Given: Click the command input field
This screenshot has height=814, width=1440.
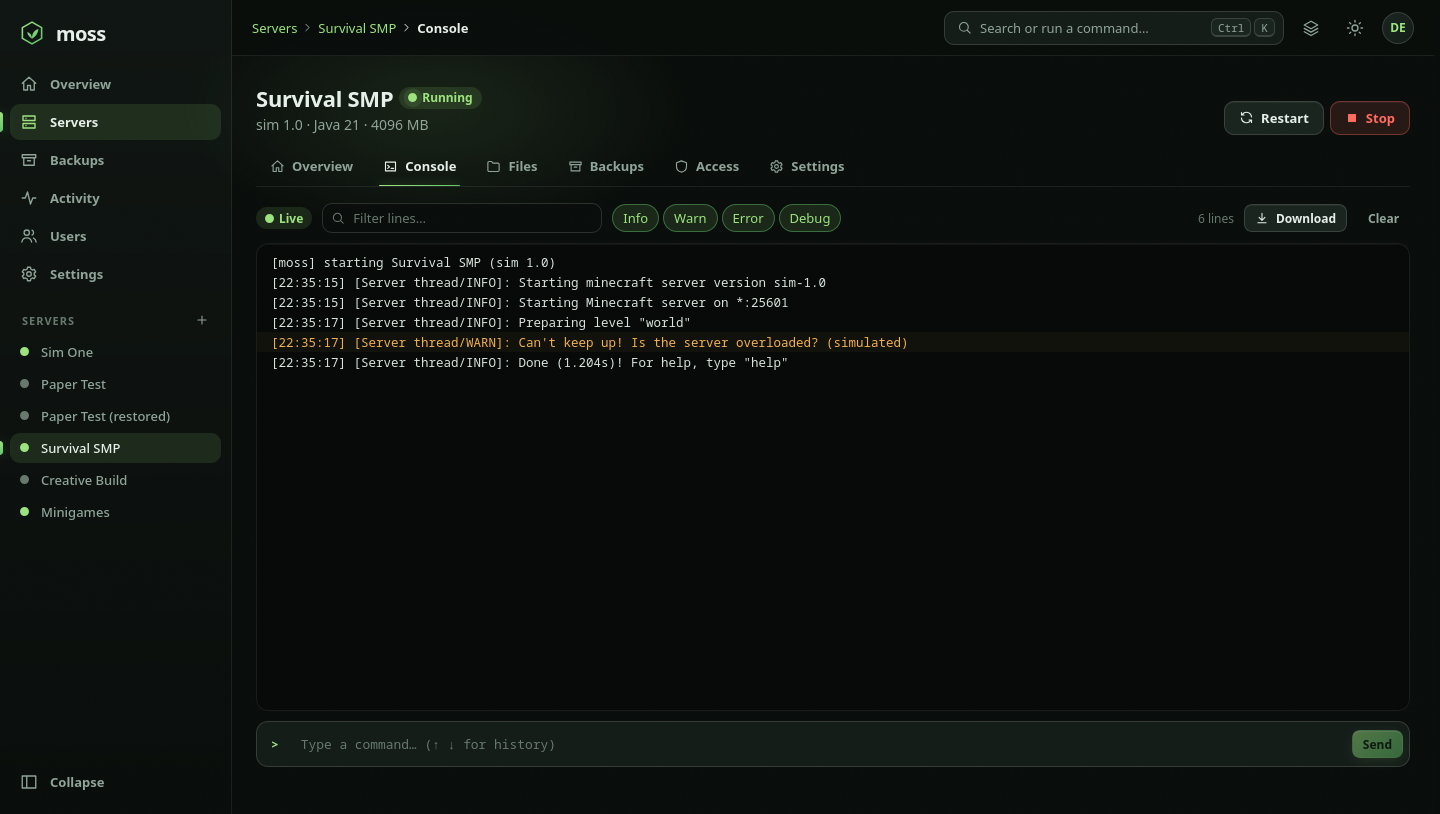Looking at the screenshot, I should point(820,744).
